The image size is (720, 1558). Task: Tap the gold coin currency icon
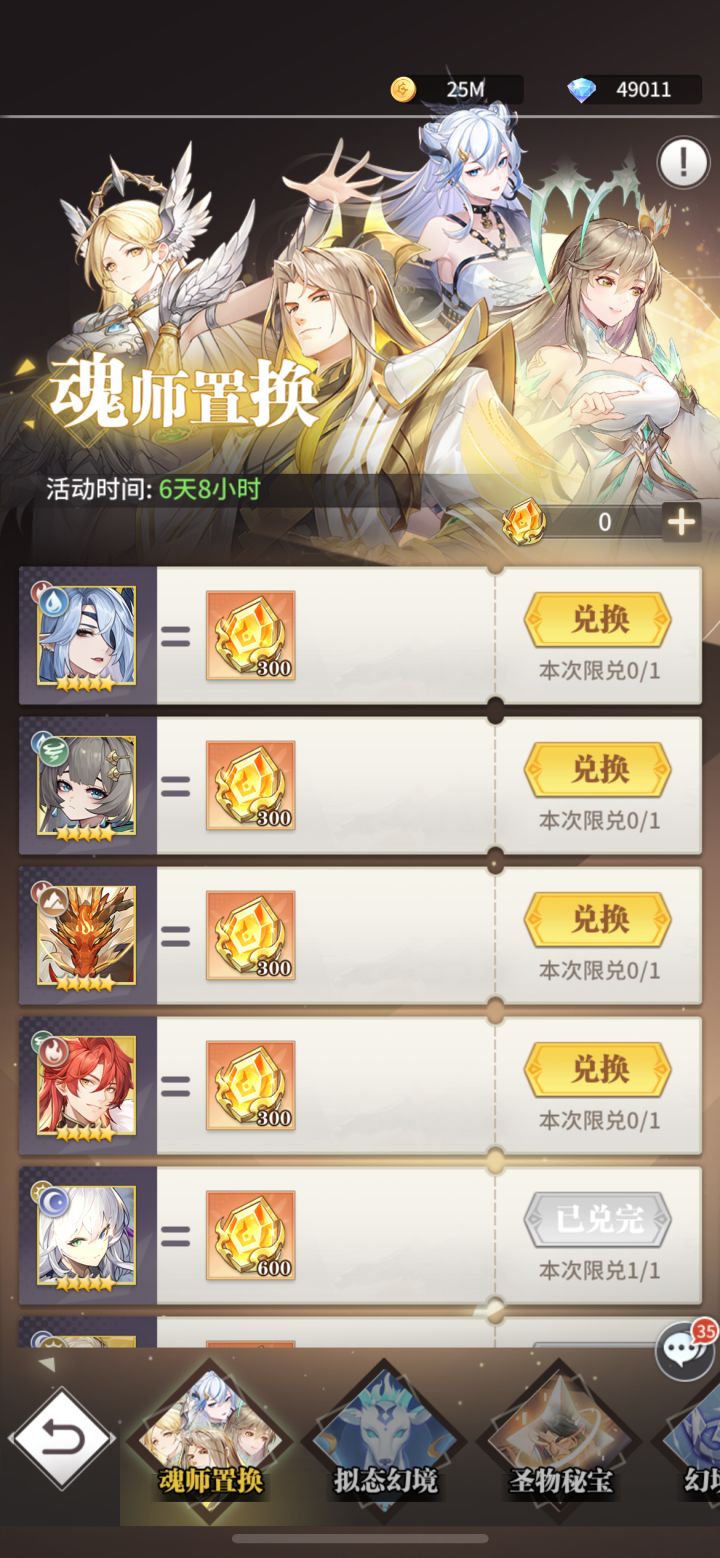[402, 90]
